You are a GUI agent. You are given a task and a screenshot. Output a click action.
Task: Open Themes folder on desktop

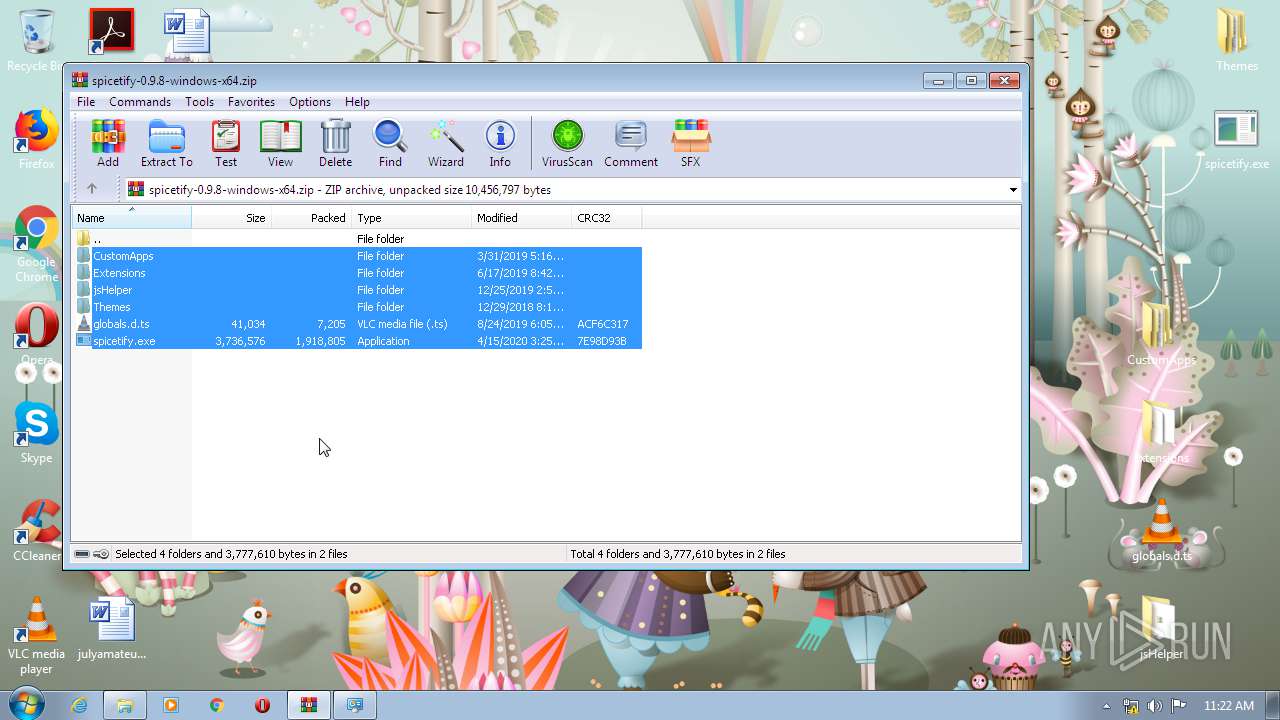tap(1237, 40)
